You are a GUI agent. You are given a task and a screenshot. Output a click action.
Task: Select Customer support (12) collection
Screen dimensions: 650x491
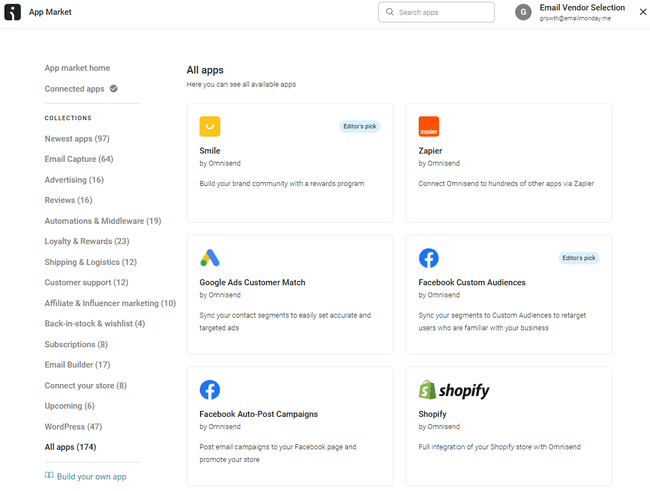tap(87, 282)
